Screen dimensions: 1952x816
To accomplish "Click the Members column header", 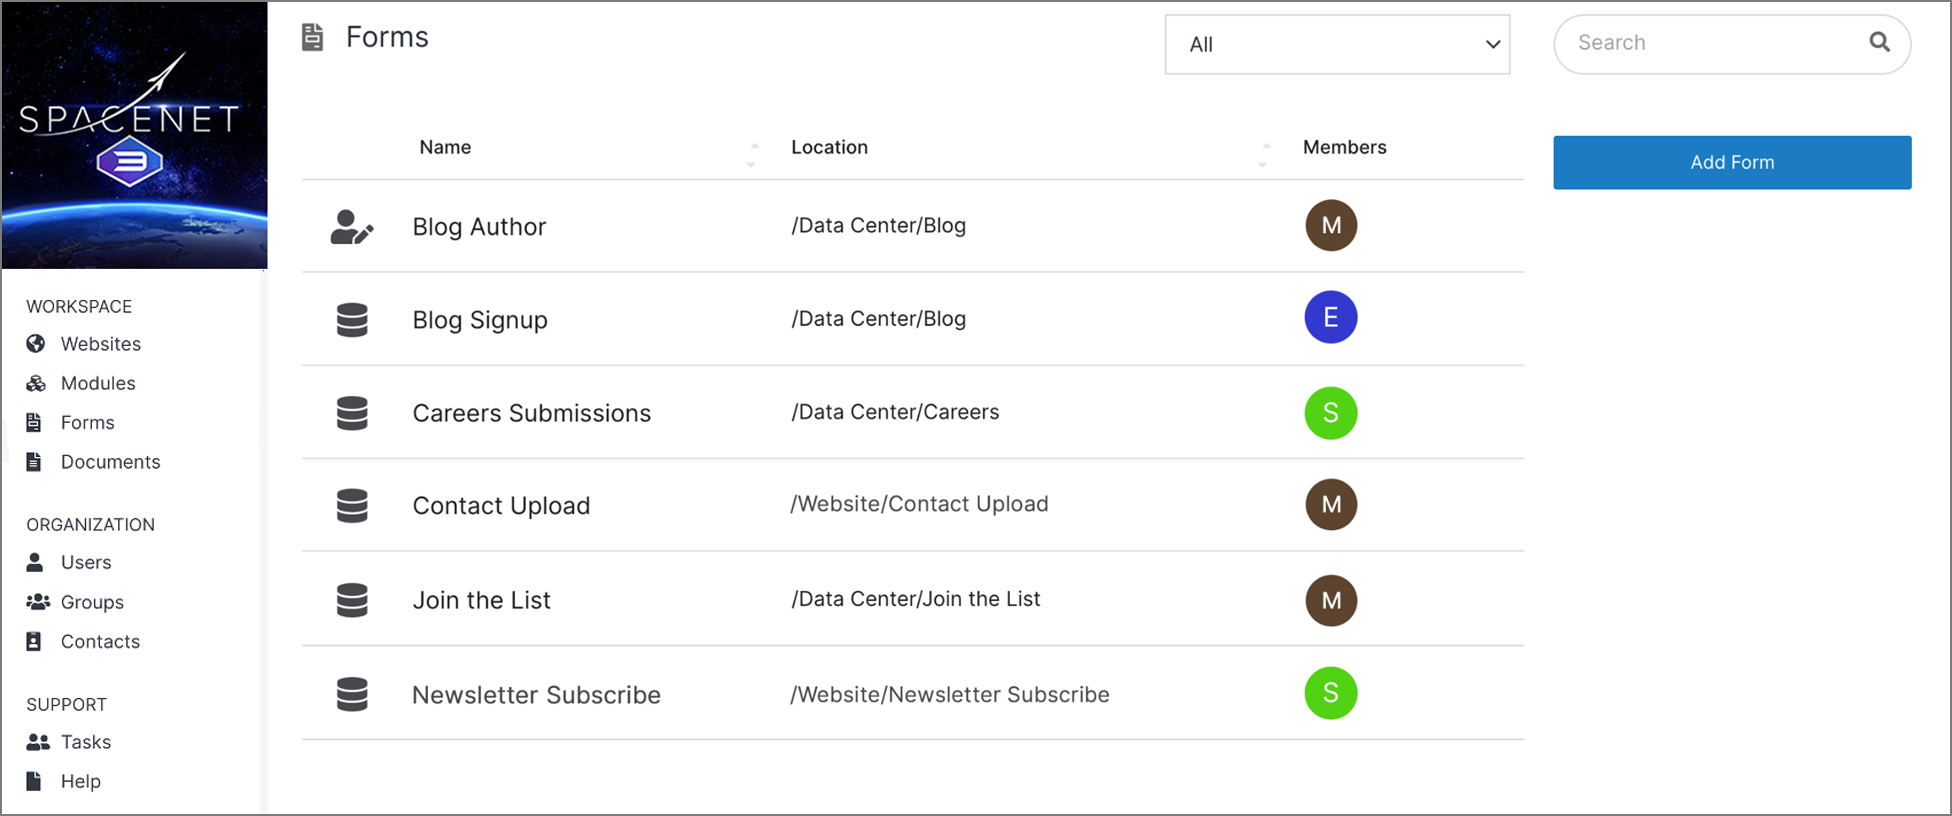I will click(1344, 147).
